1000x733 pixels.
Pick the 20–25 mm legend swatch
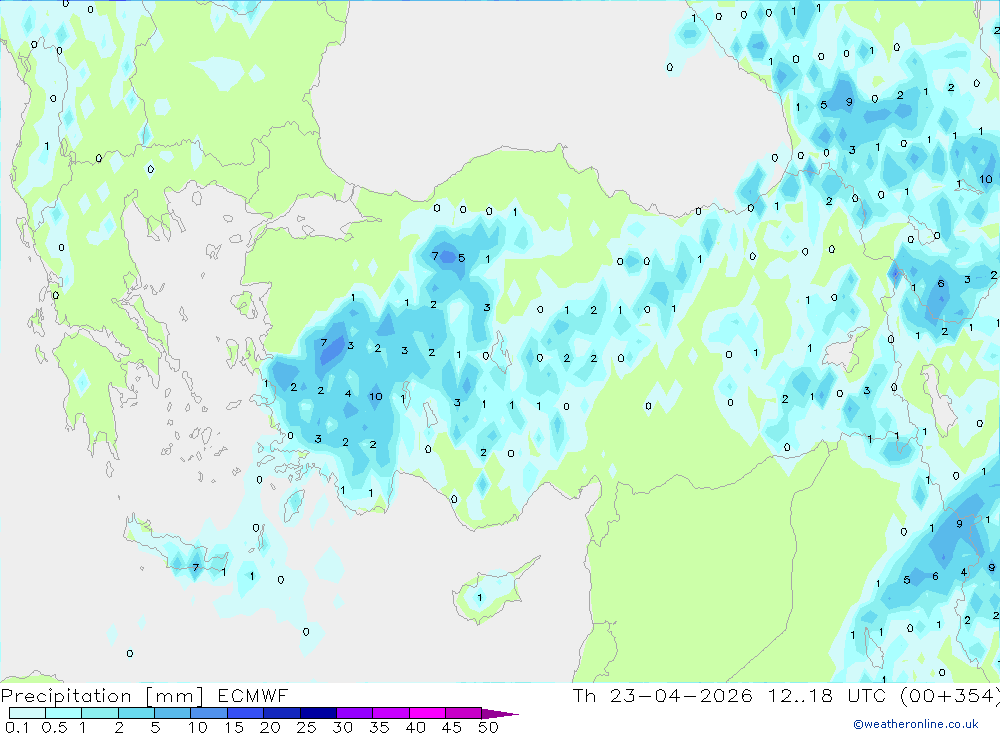coord(282,713)
